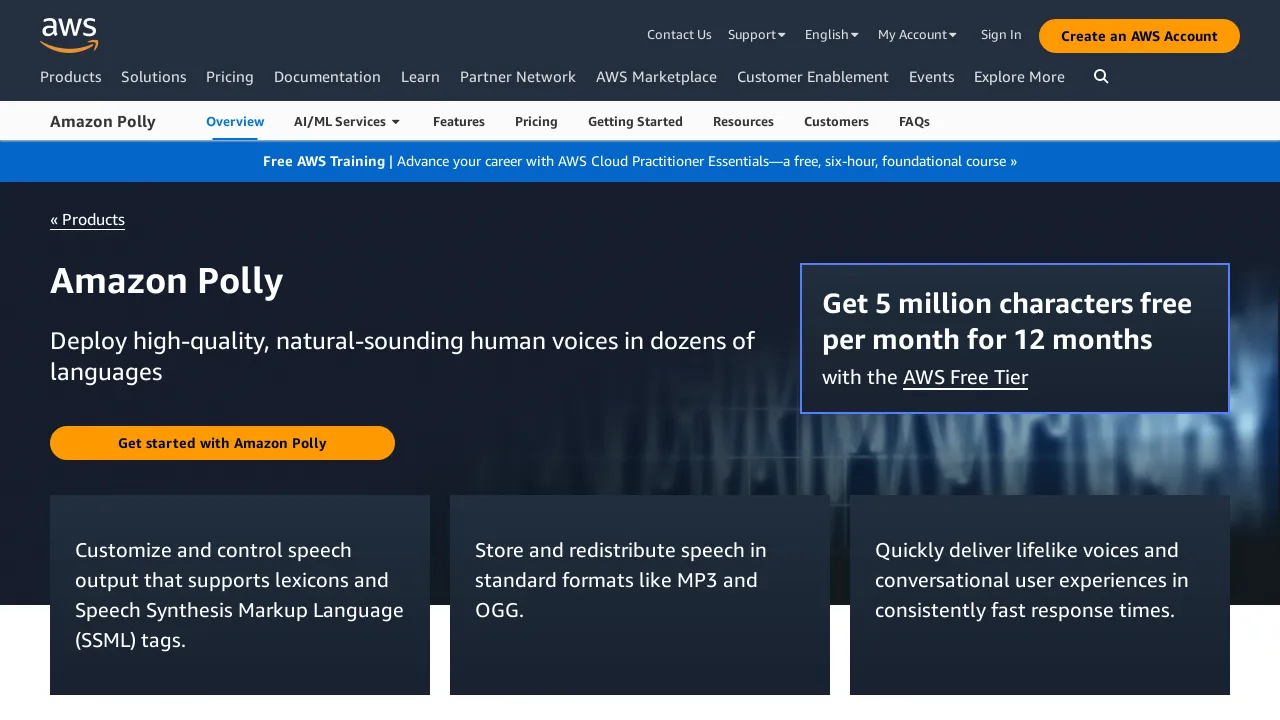Open the AWS Free Tier link
This screenshot has height=720, width=1280.
pos(965,378)
